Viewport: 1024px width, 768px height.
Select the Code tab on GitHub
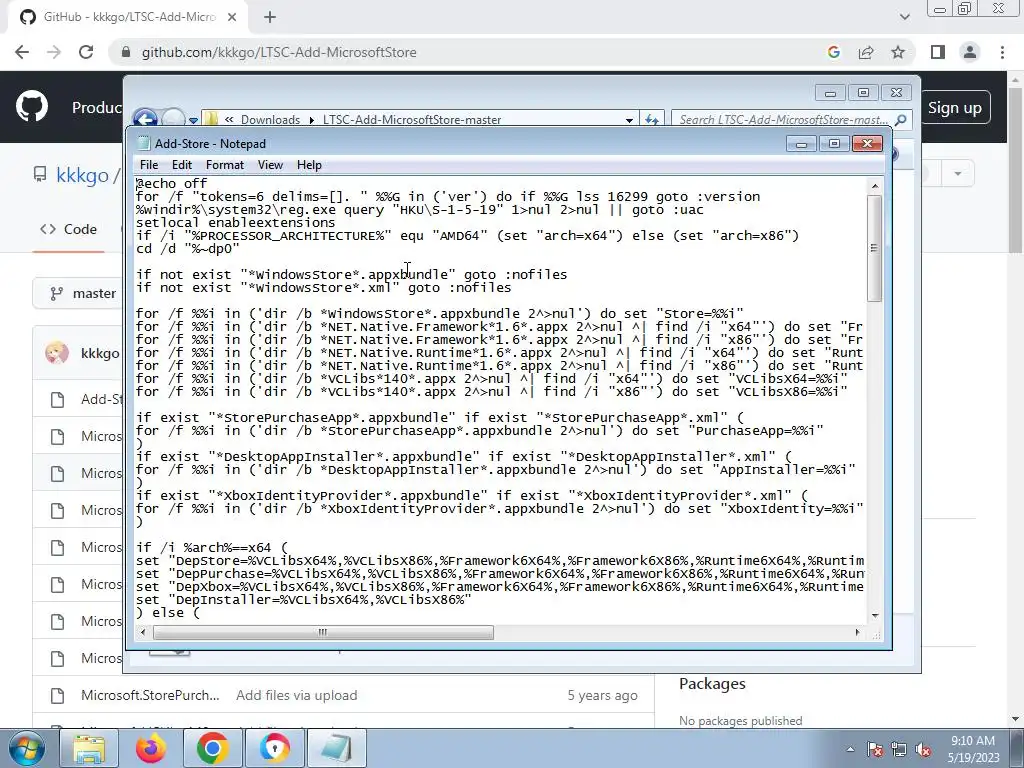69,229
